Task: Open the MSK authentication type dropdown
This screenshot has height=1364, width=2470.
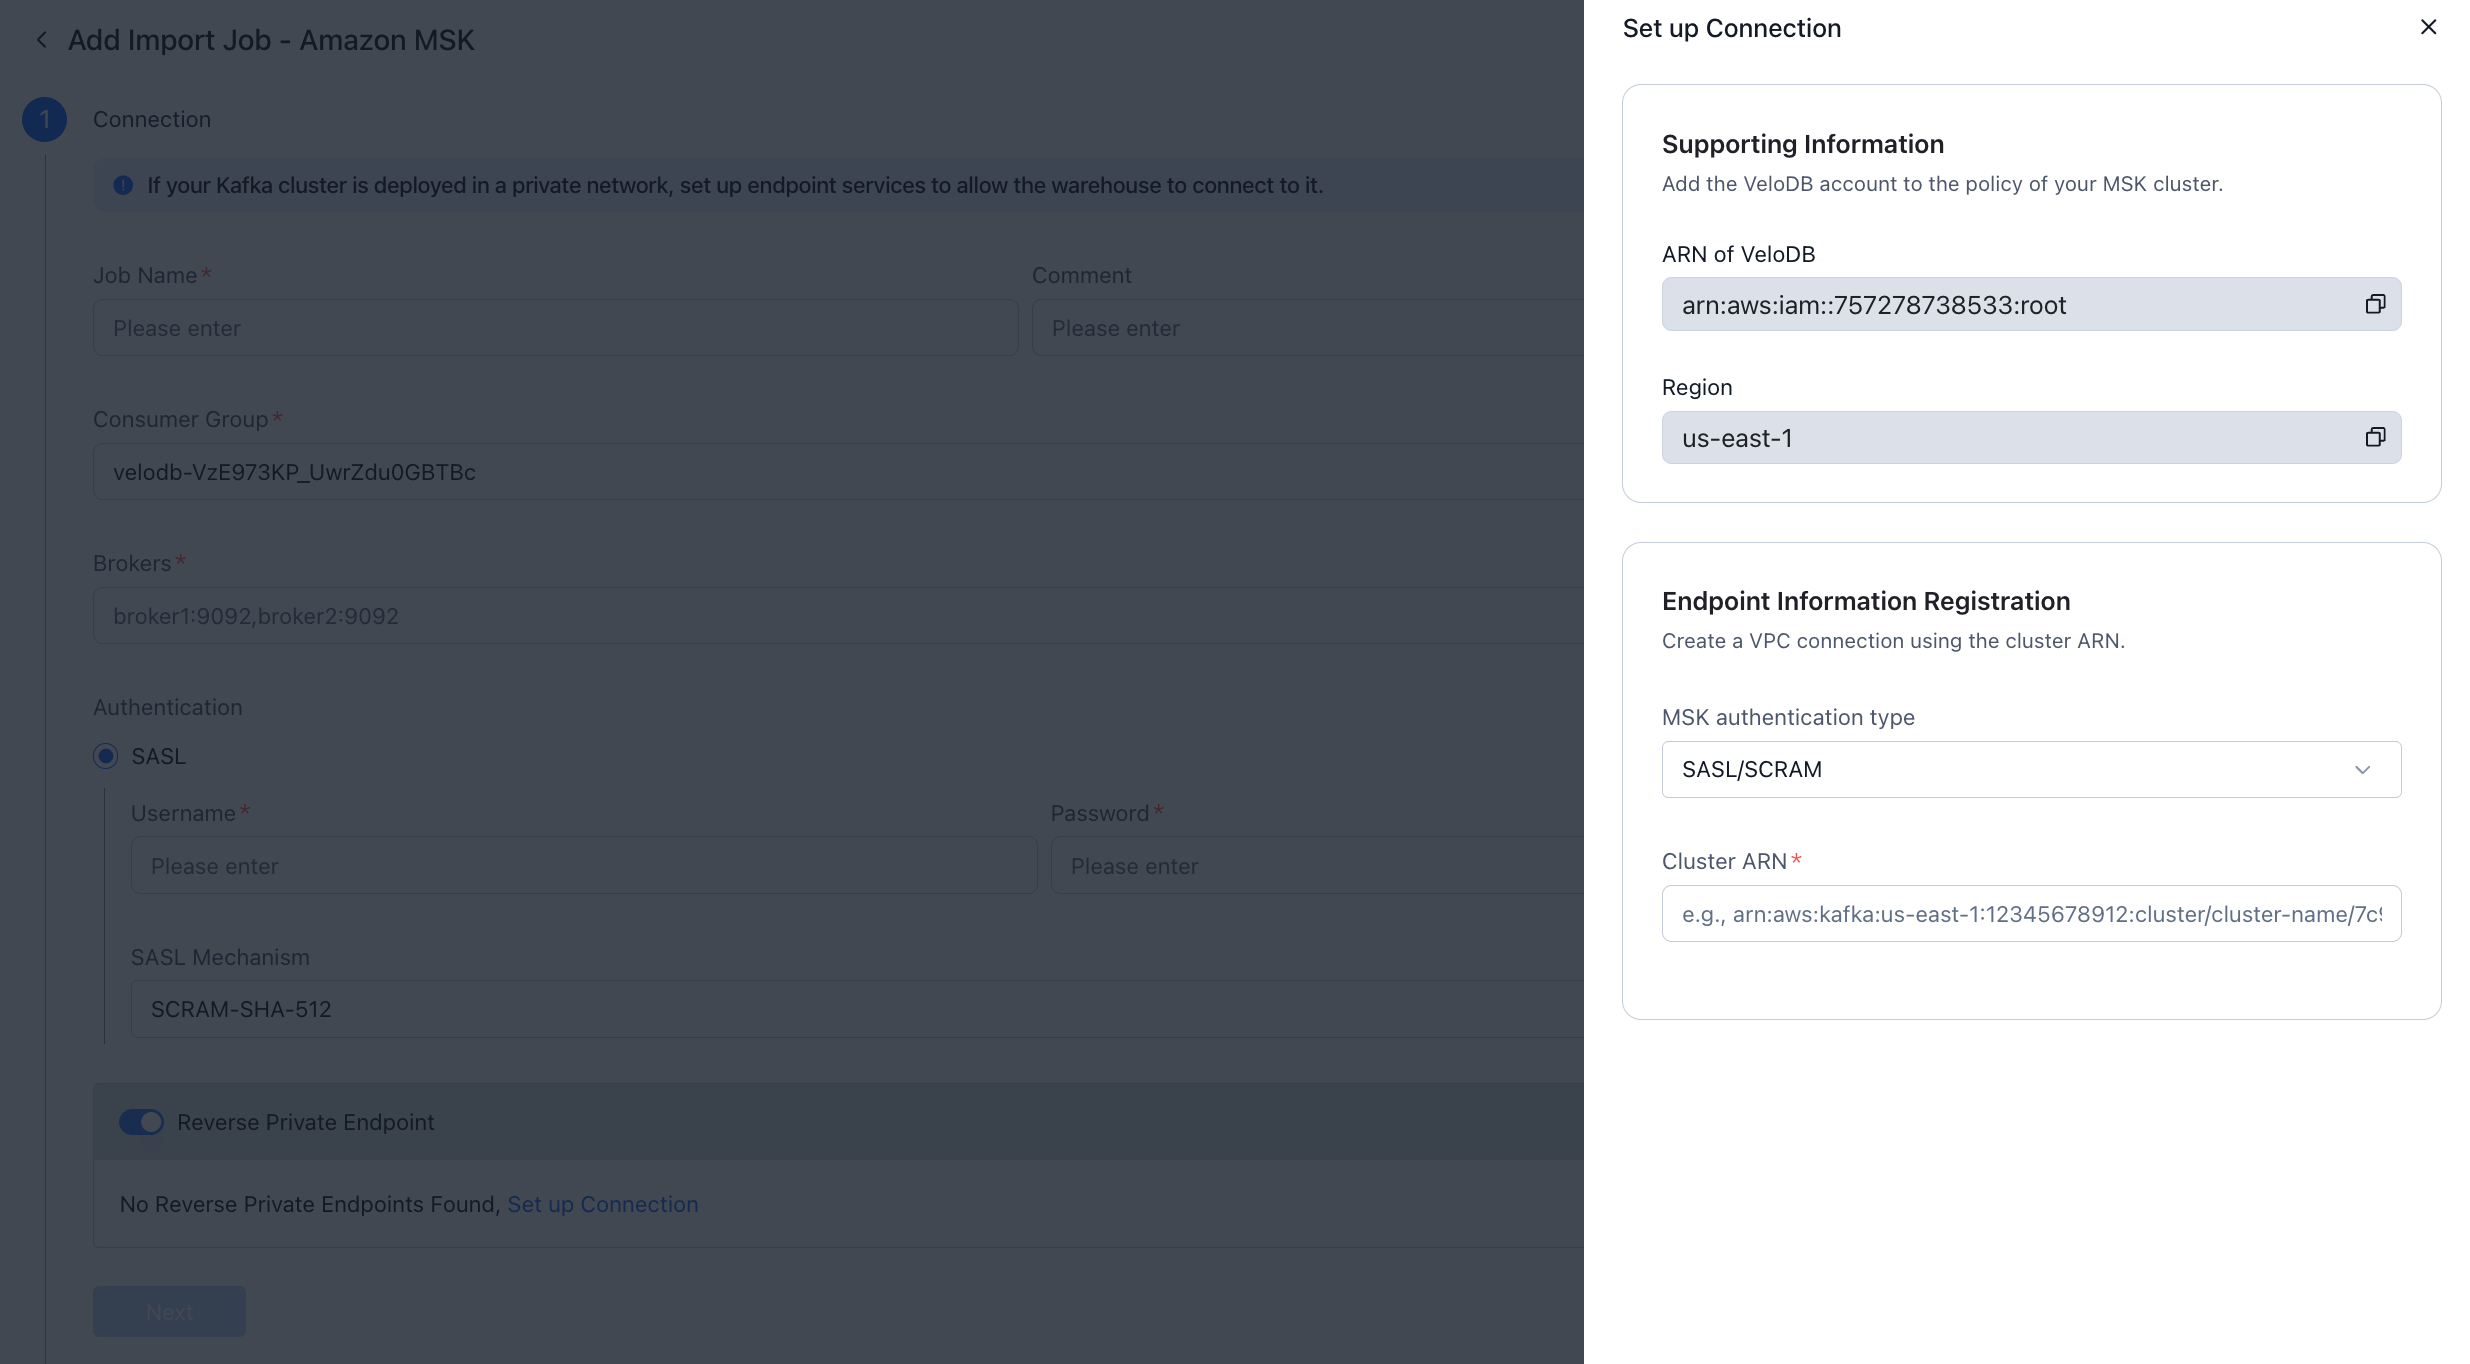Action: click(x=2031, y=769)
